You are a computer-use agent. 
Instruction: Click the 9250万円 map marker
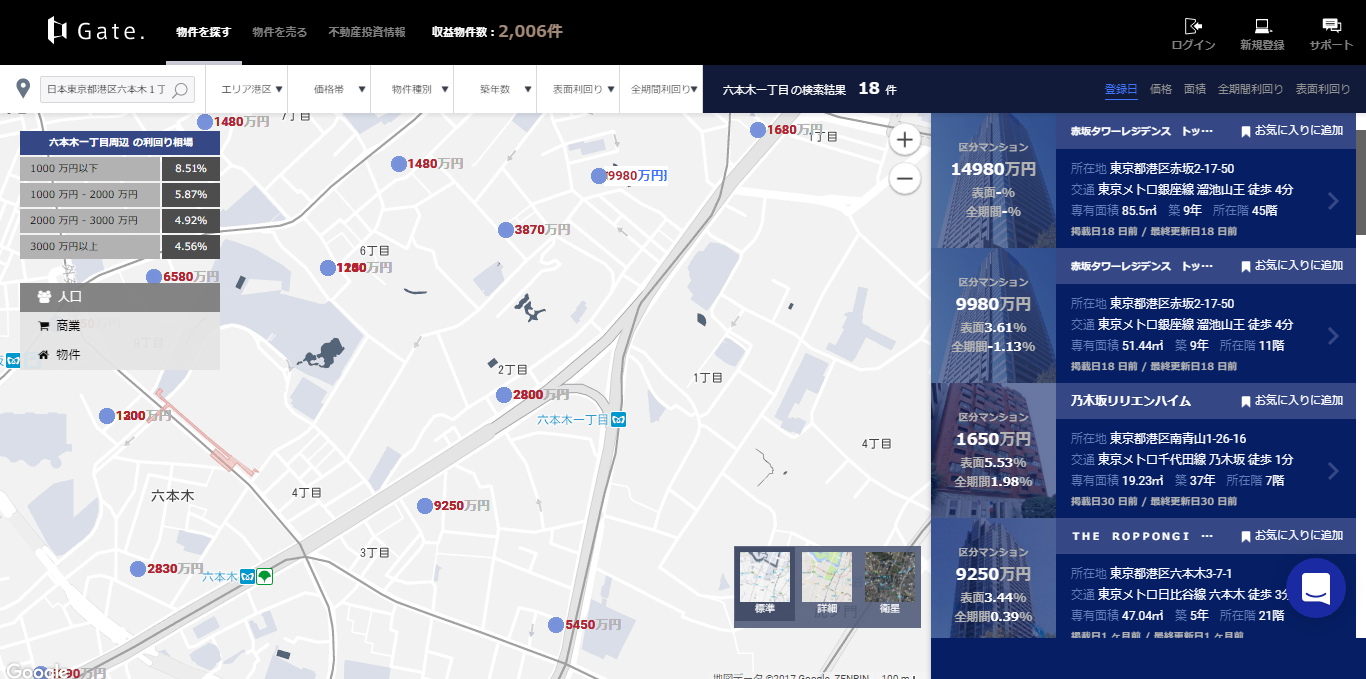click(x=425, y=506)
